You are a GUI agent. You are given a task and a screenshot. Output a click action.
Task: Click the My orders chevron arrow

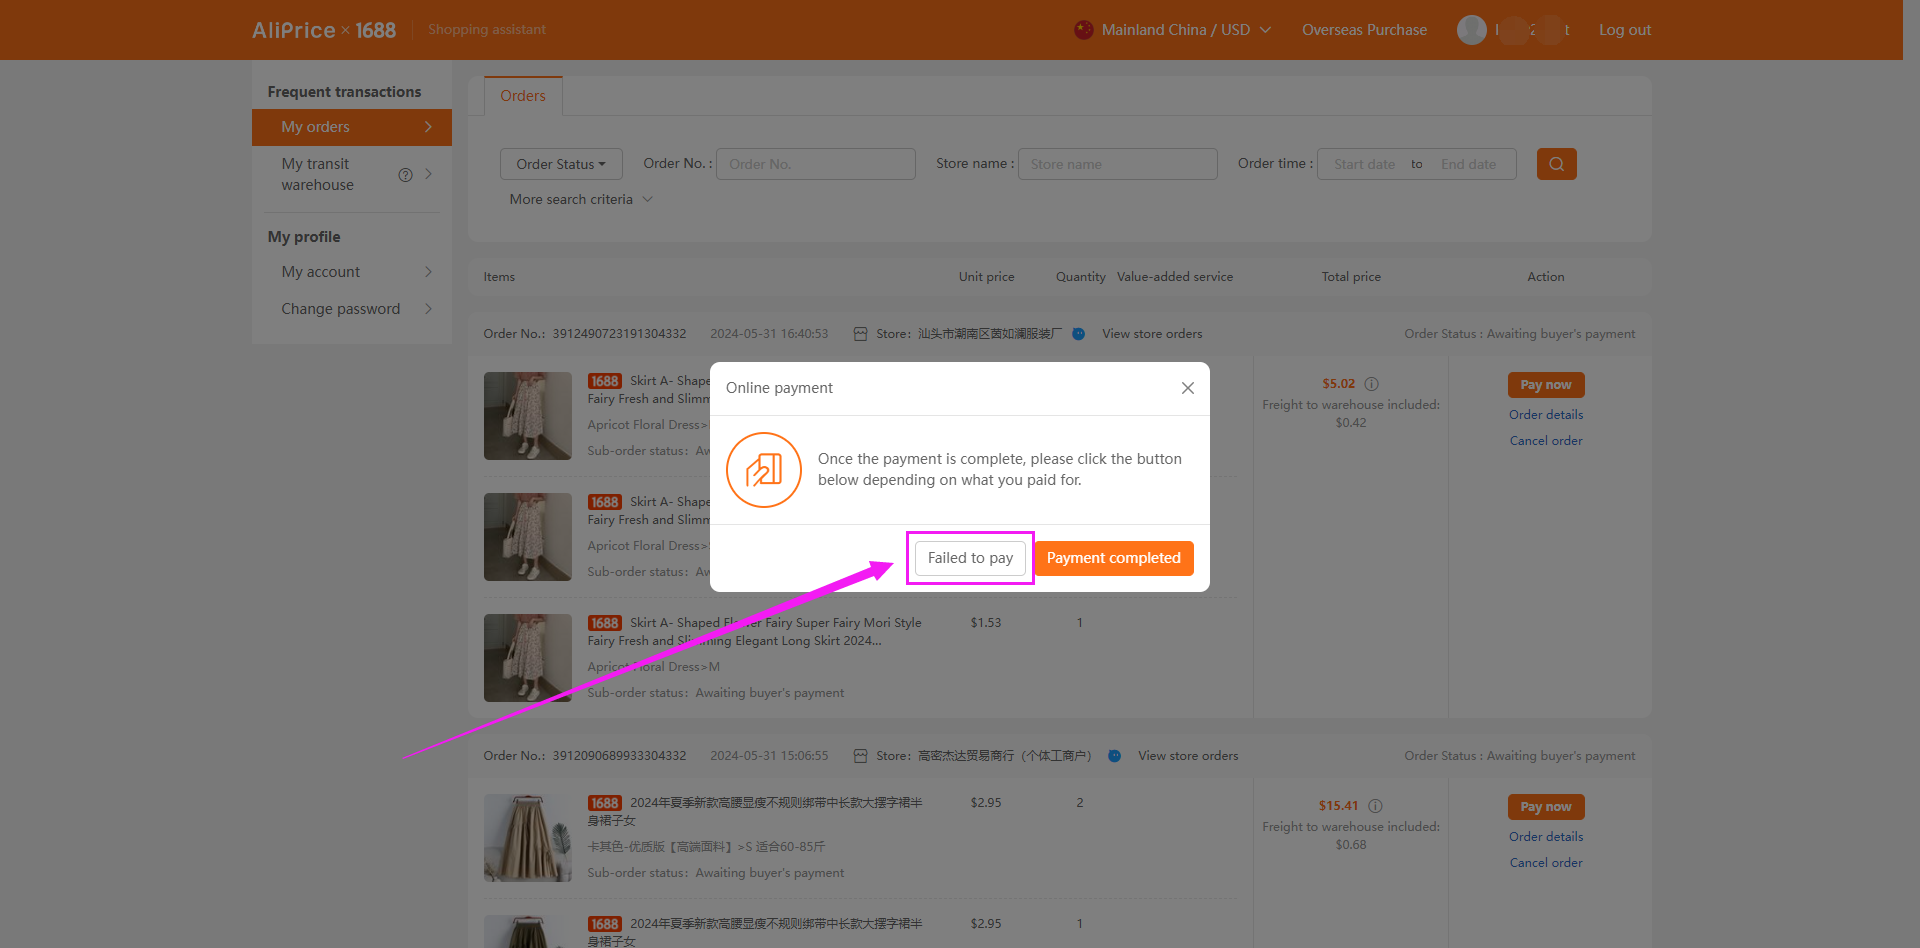pos(428,127)
